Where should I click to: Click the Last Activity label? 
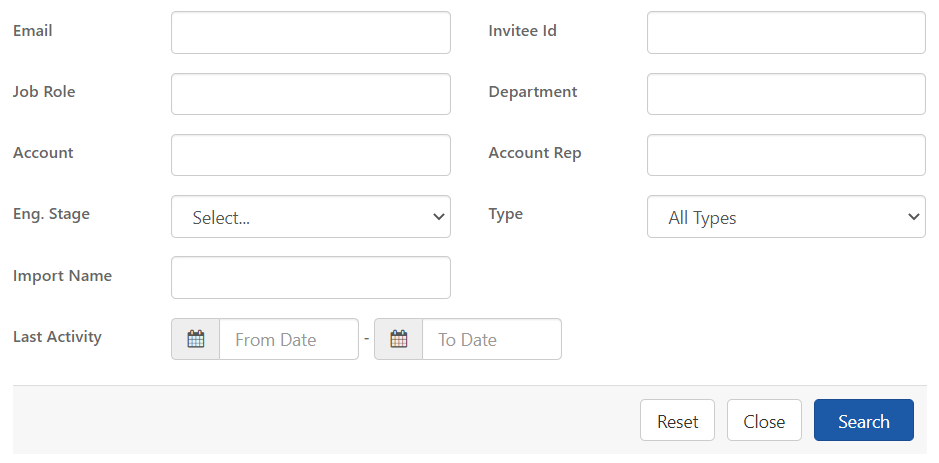coord(57,337)
